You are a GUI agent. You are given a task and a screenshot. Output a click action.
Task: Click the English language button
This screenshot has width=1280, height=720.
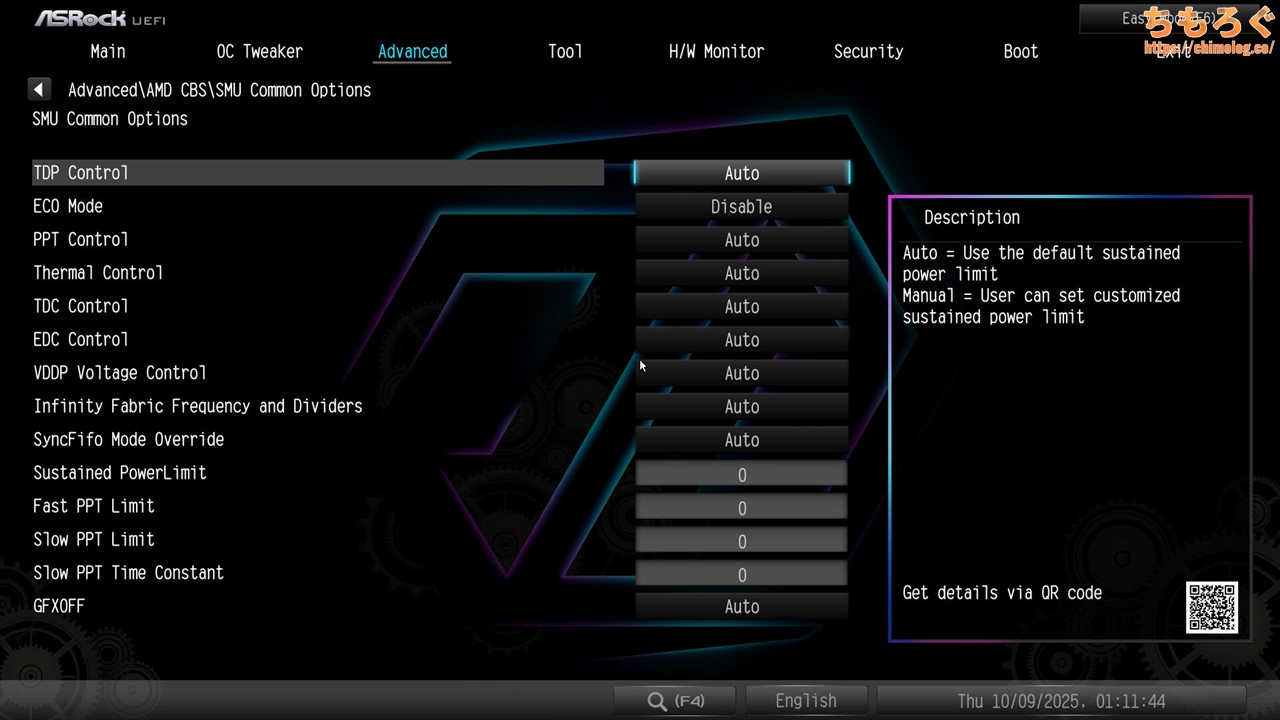click(806, 701)
